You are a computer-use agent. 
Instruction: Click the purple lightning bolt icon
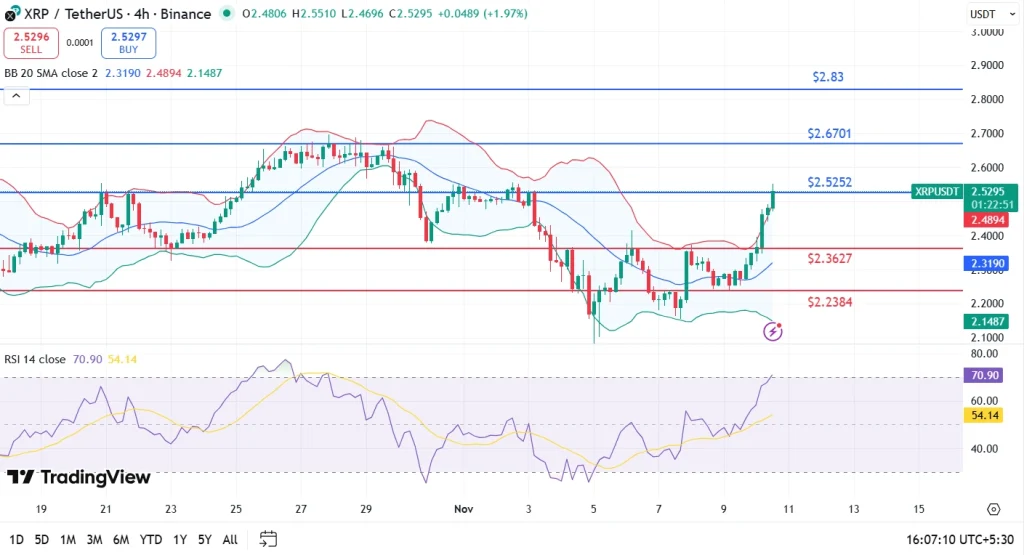(x=773, y=331)
